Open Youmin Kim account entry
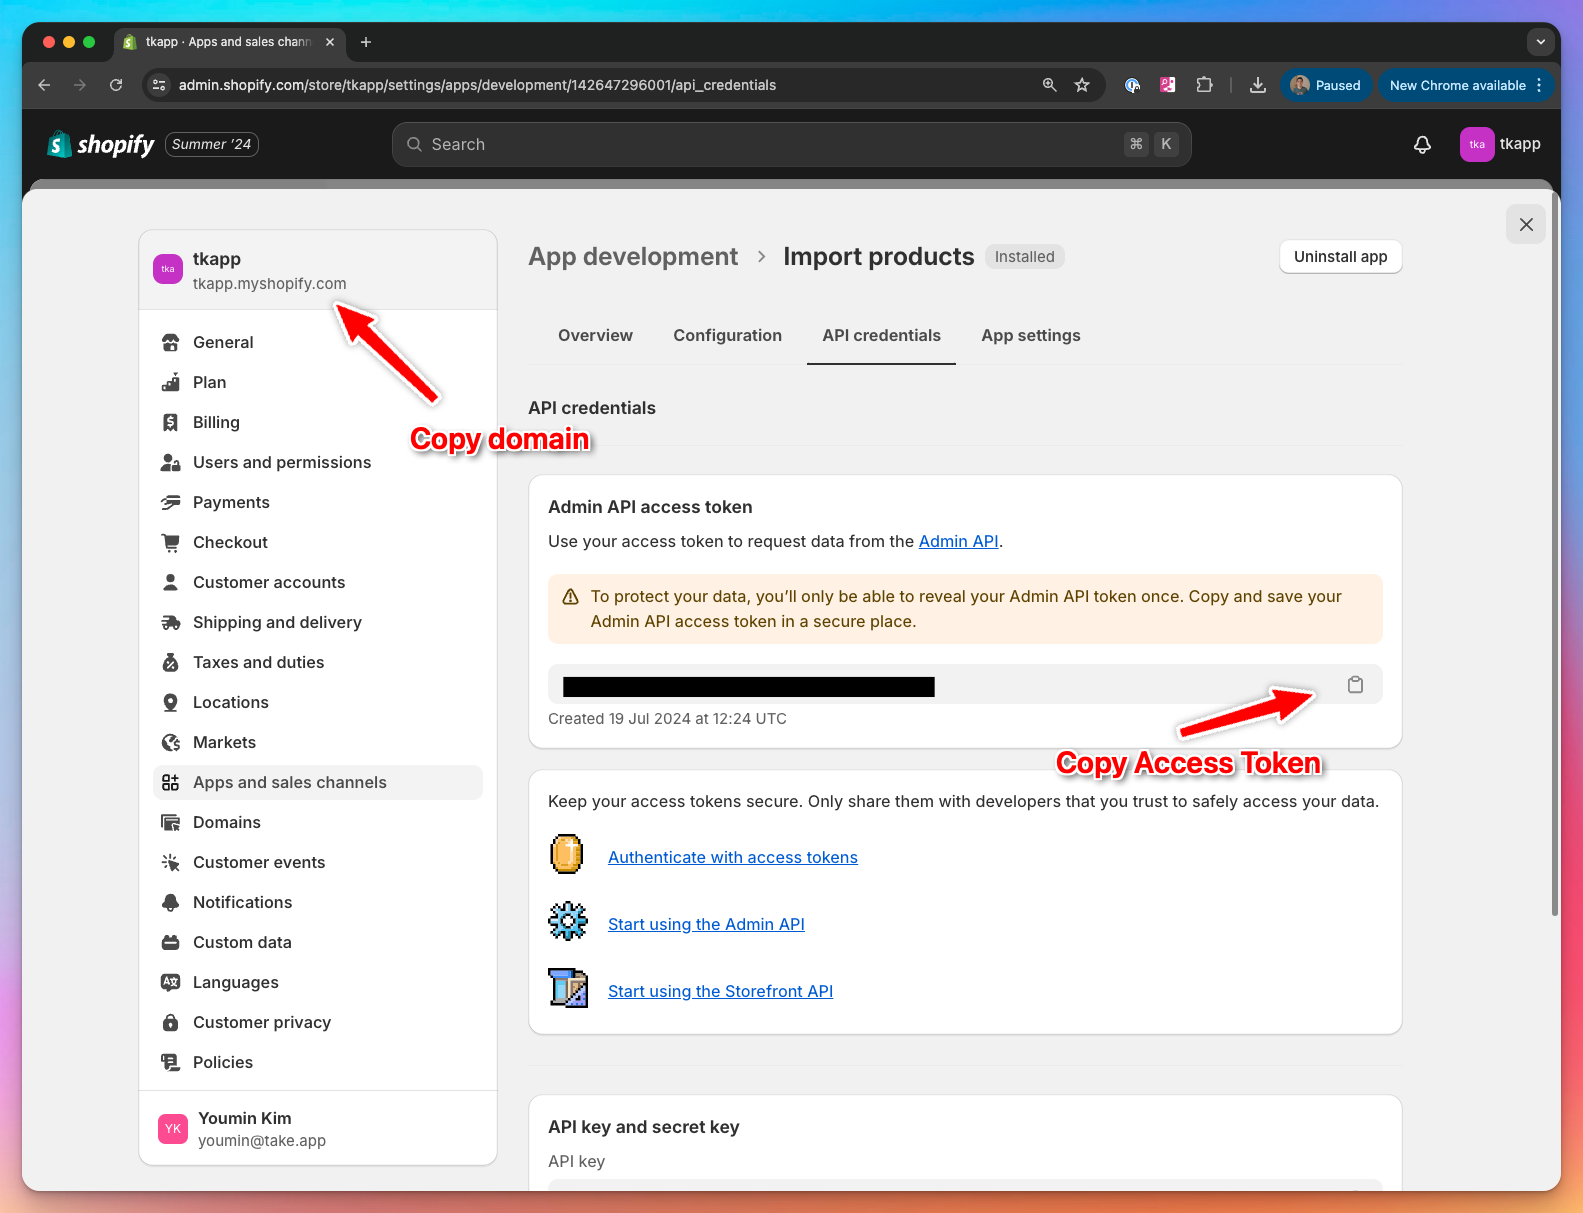1583x1213 pixels. click(x=318, y=1129)
